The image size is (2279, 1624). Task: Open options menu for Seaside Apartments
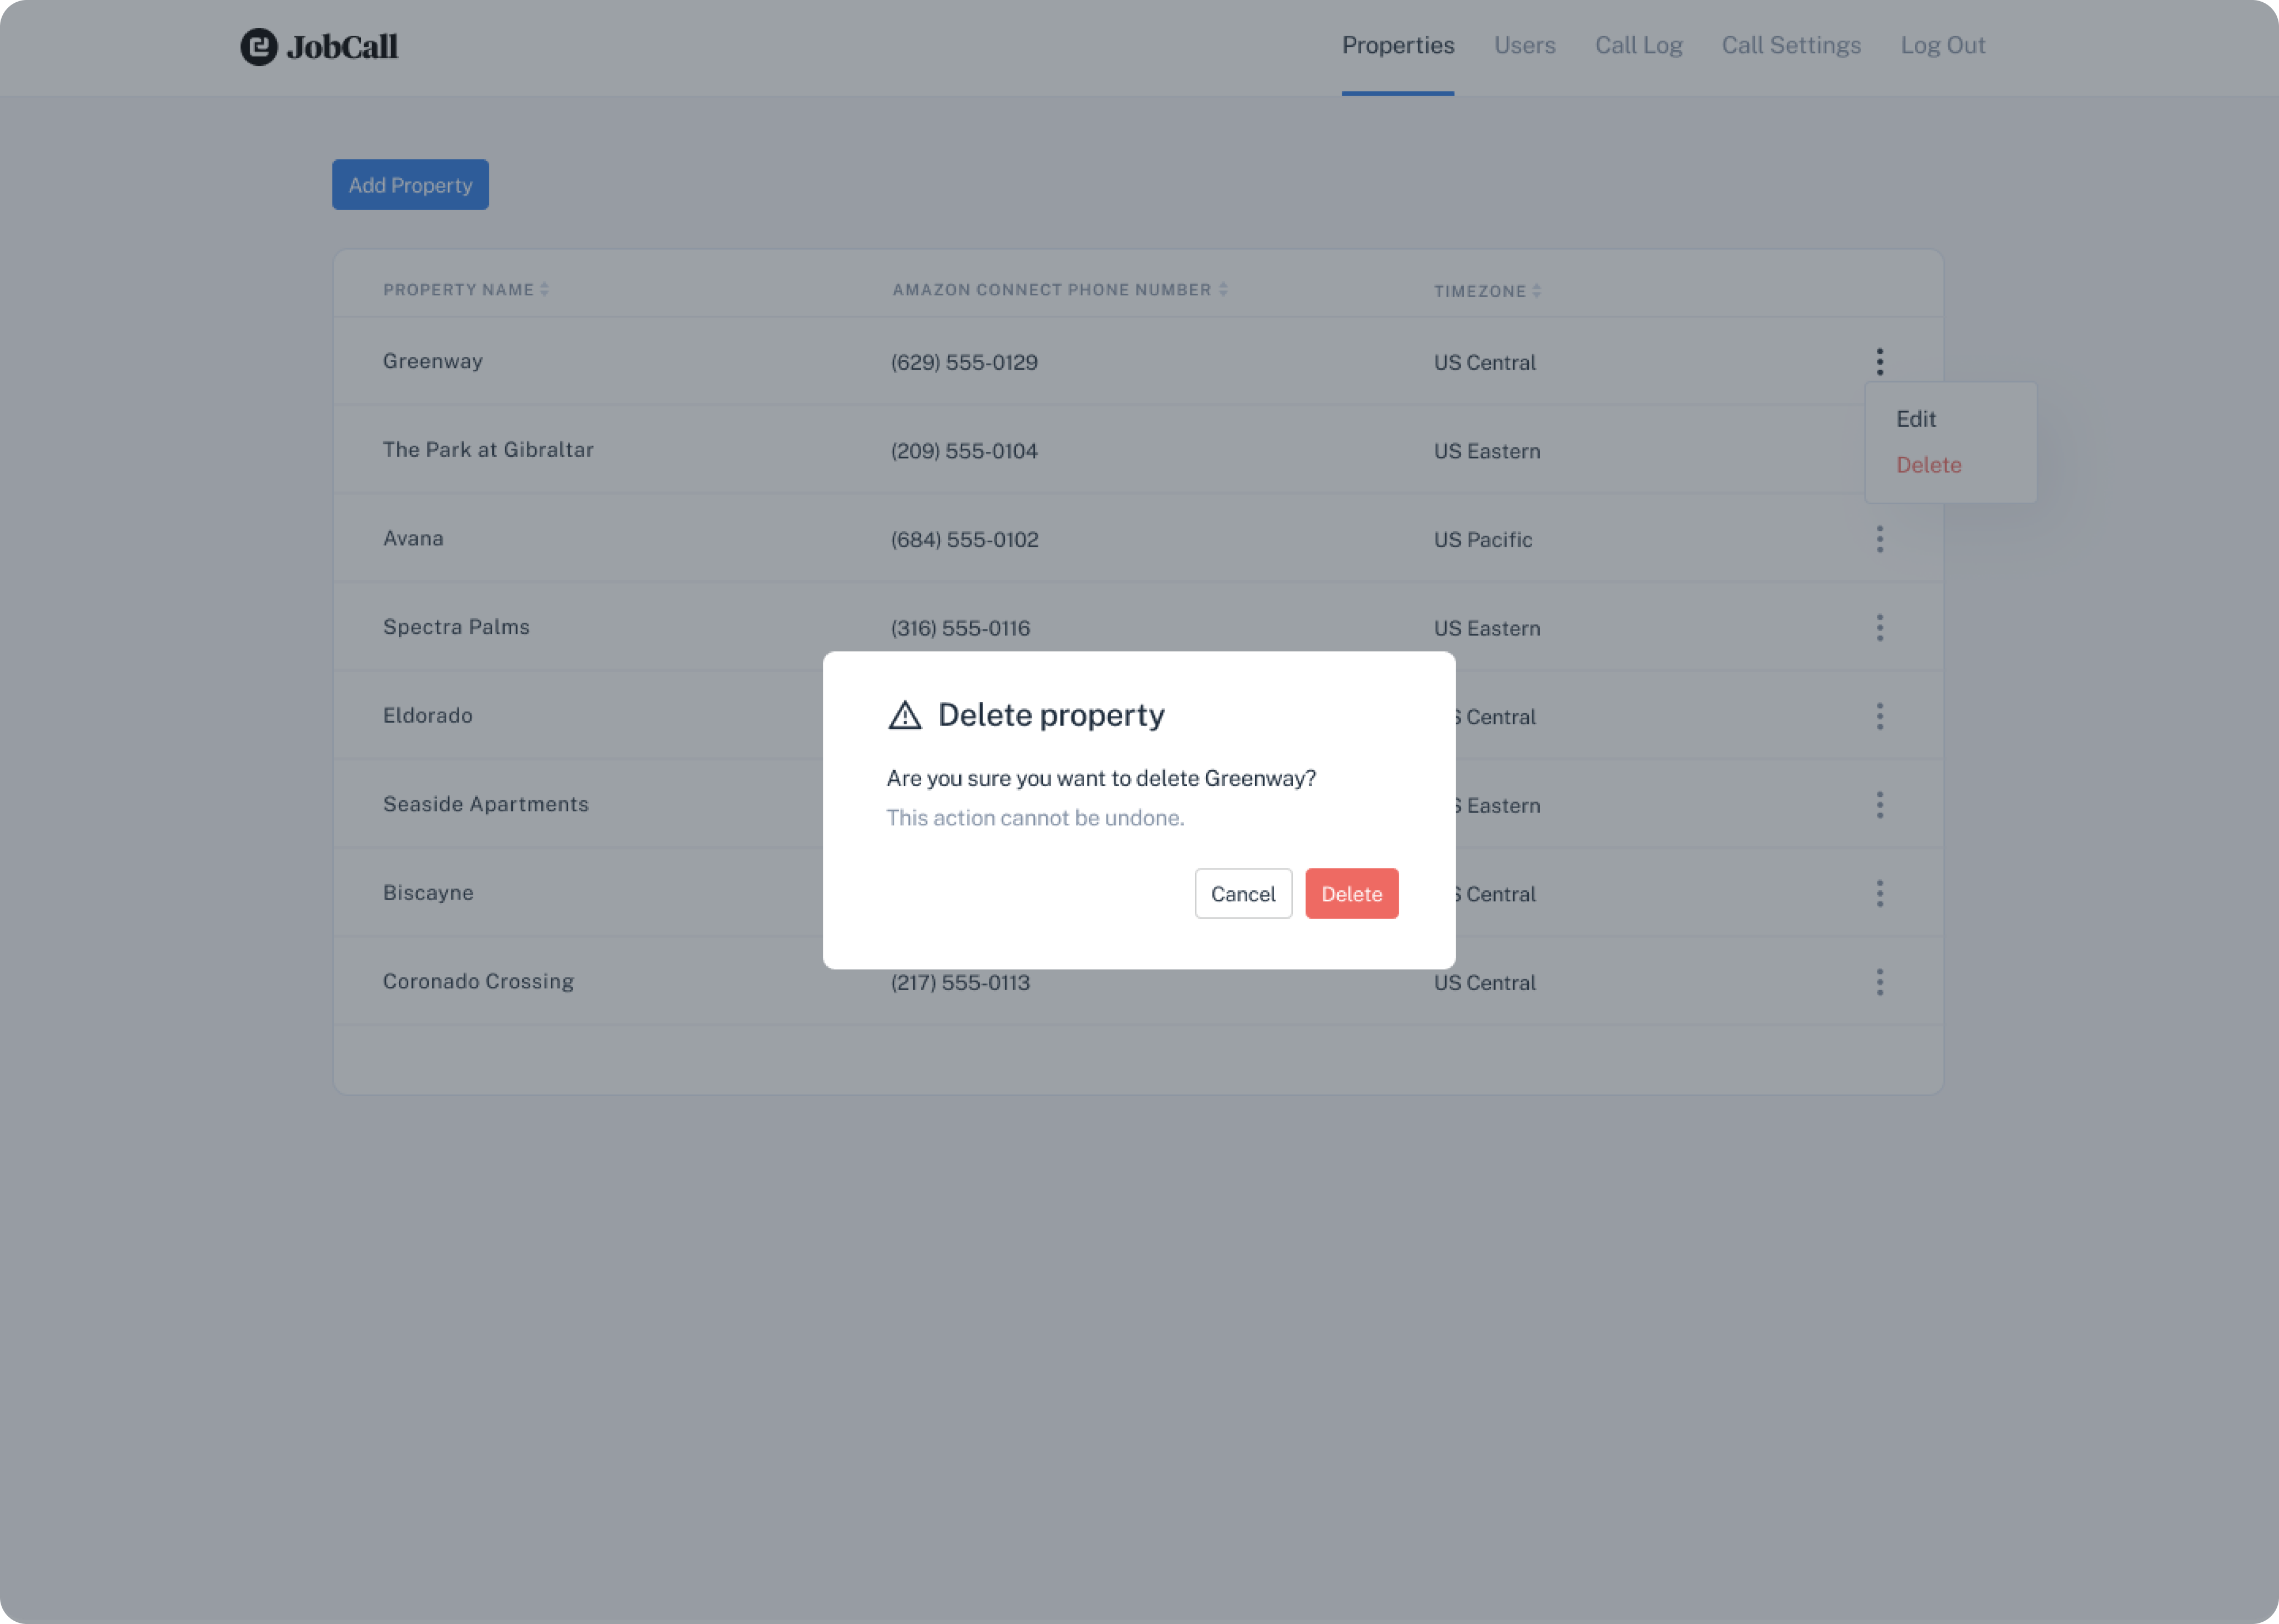1880,804
